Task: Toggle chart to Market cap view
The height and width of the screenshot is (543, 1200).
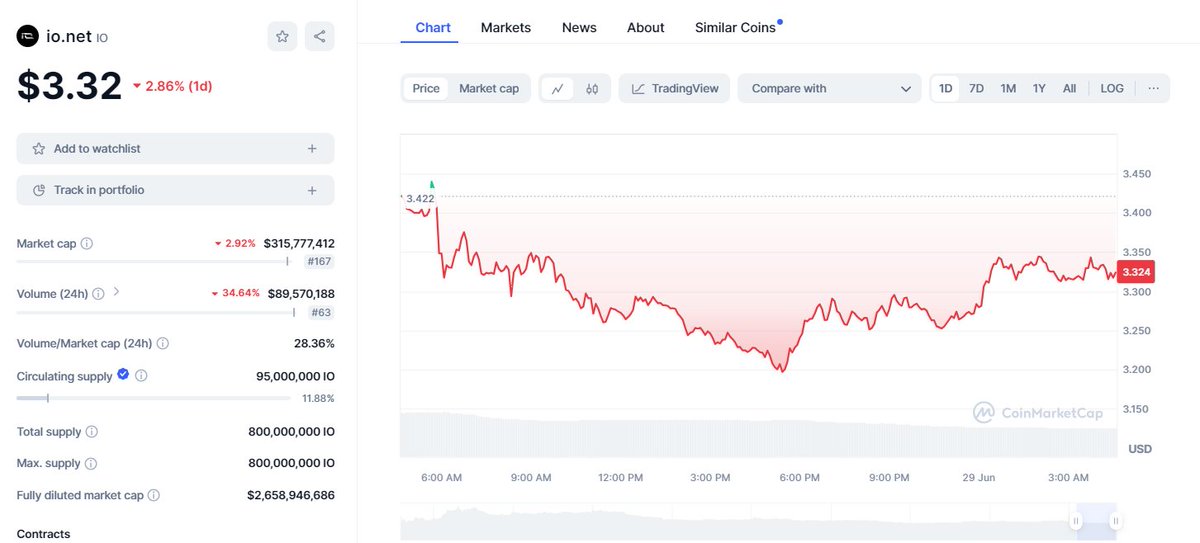Action: [x=489, y=88]
